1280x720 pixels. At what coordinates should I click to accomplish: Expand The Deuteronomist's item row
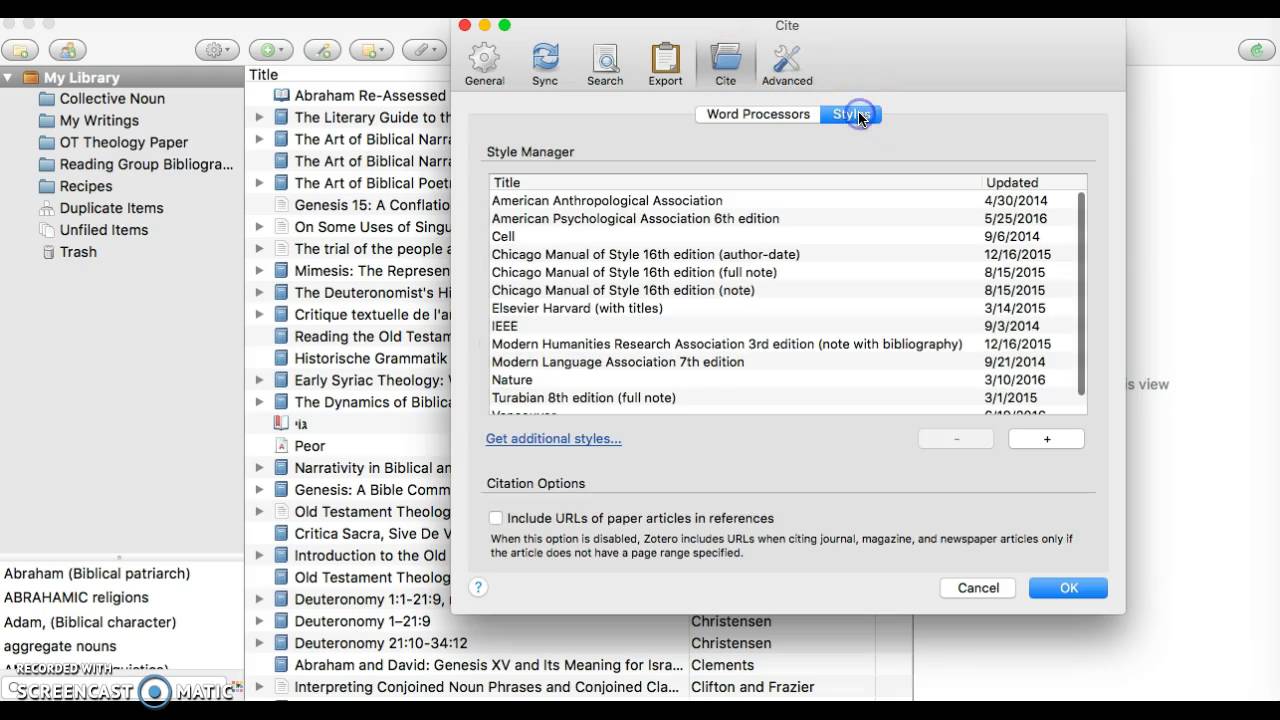pos(259,293)
